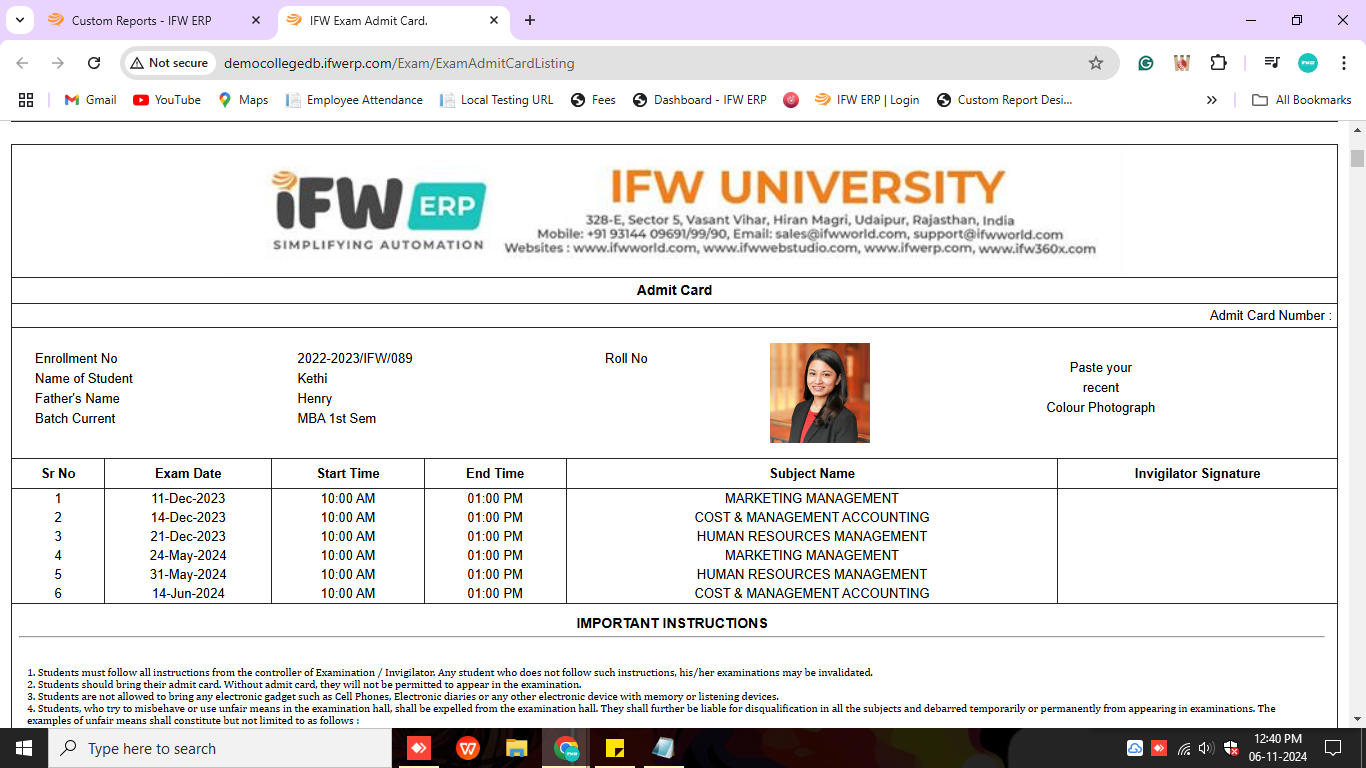Screen dimensions: 1366x768
Task: Open Sticky Notes from the taskbar
Action: (615, 748)
